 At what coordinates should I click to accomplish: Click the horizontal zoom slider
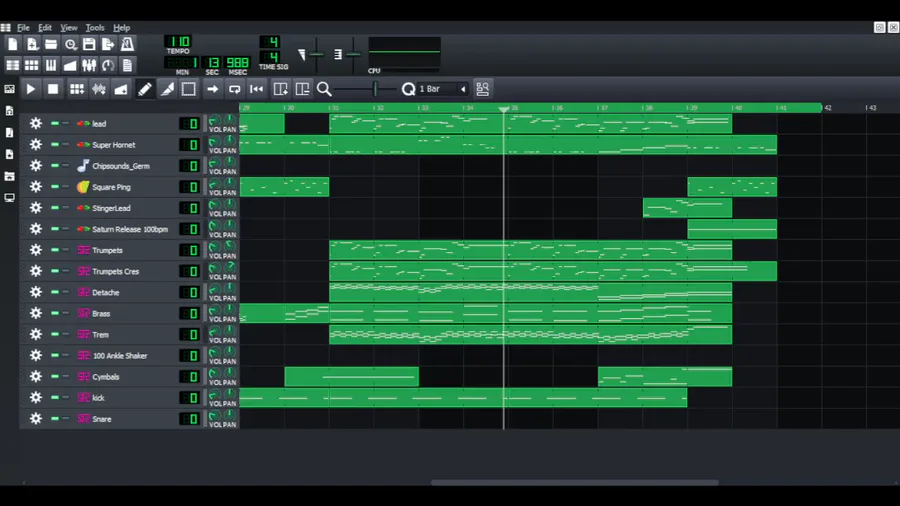pos(367,89)
